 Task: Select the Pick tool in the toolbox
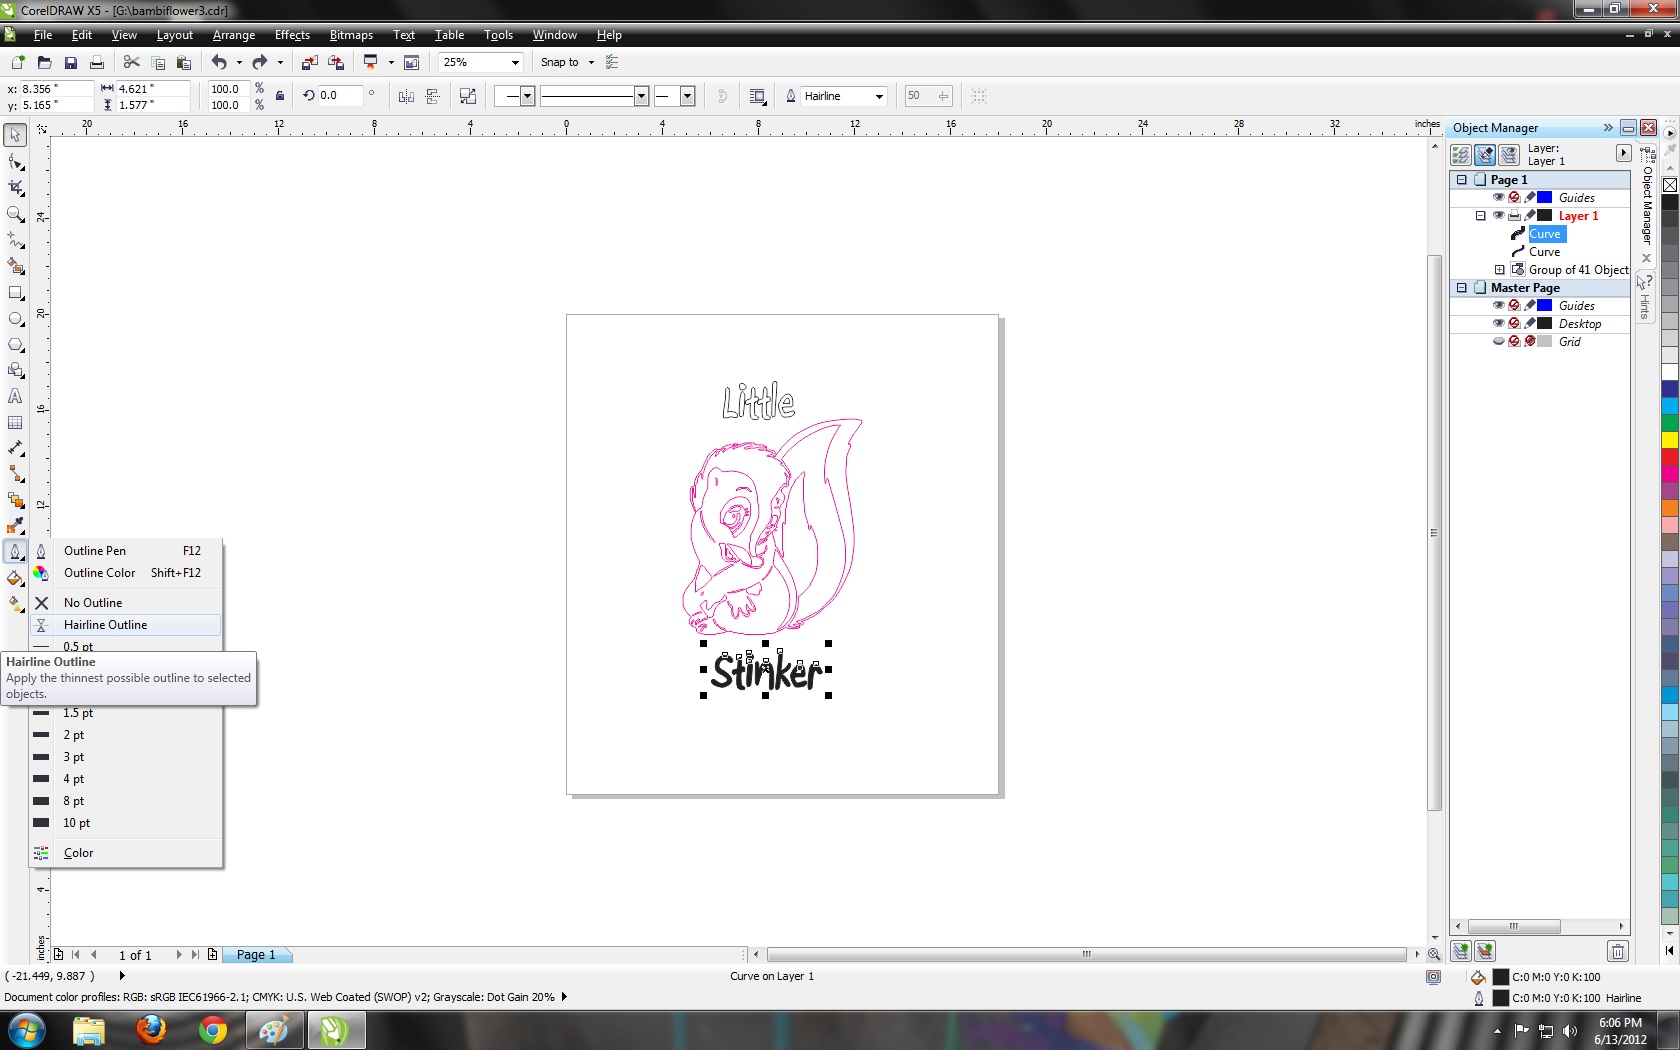15,135
